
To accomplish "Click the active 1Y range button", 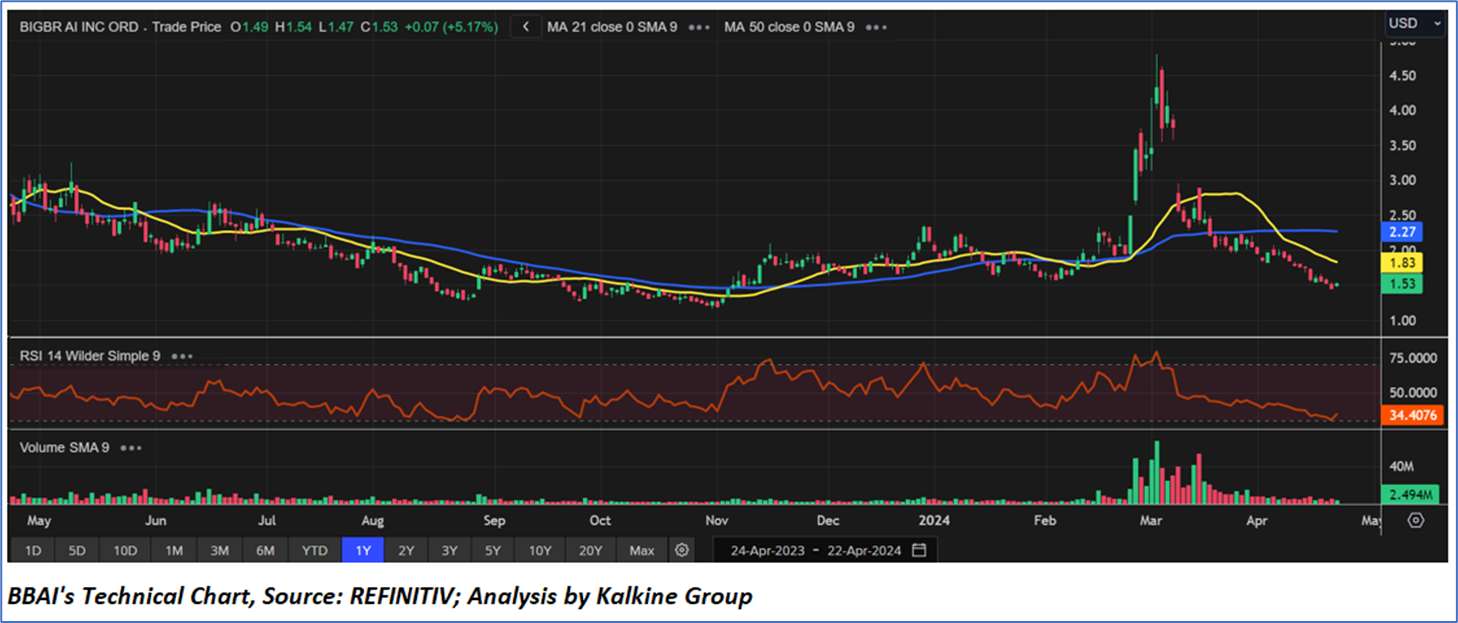I will point(362,550).
